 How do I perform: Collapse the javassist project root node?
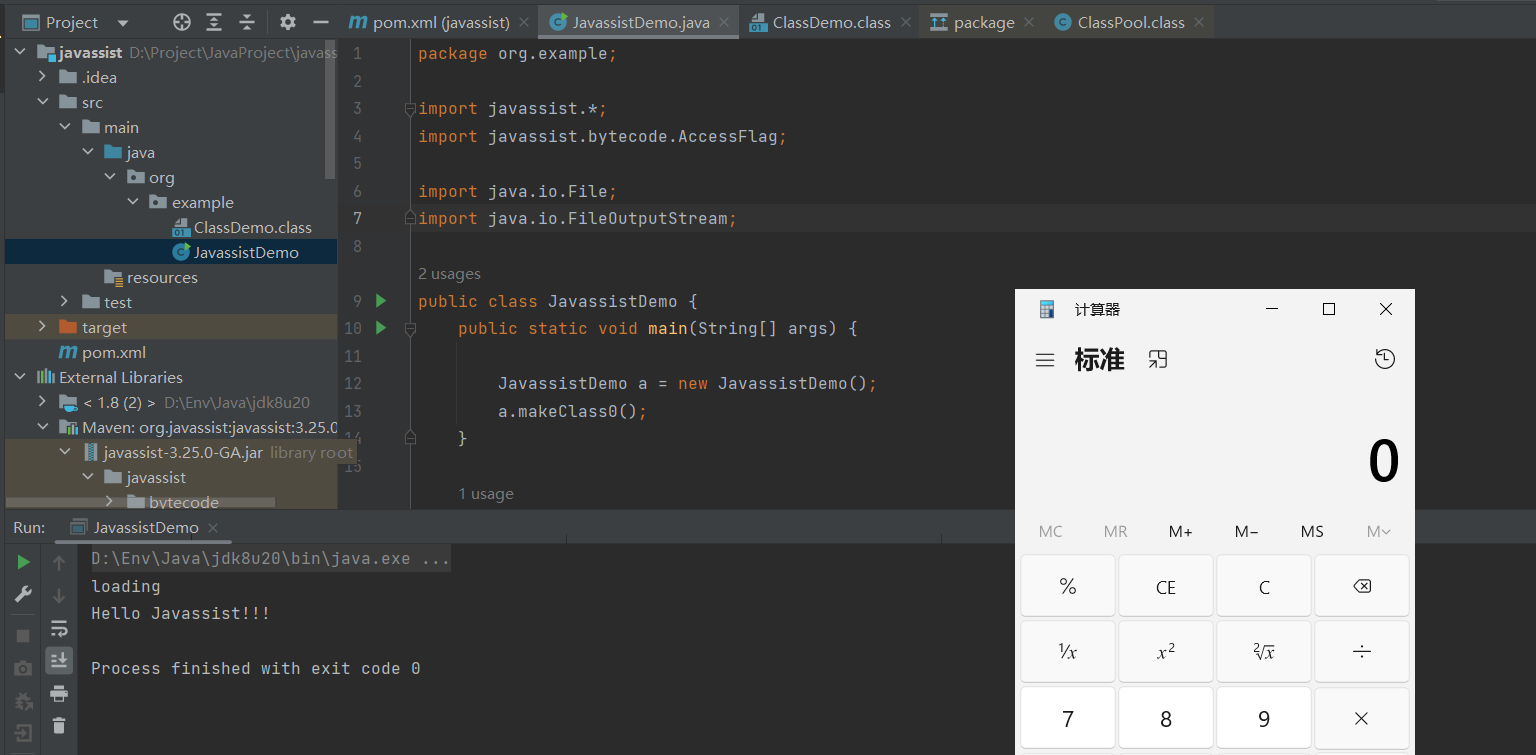[20, 52]
